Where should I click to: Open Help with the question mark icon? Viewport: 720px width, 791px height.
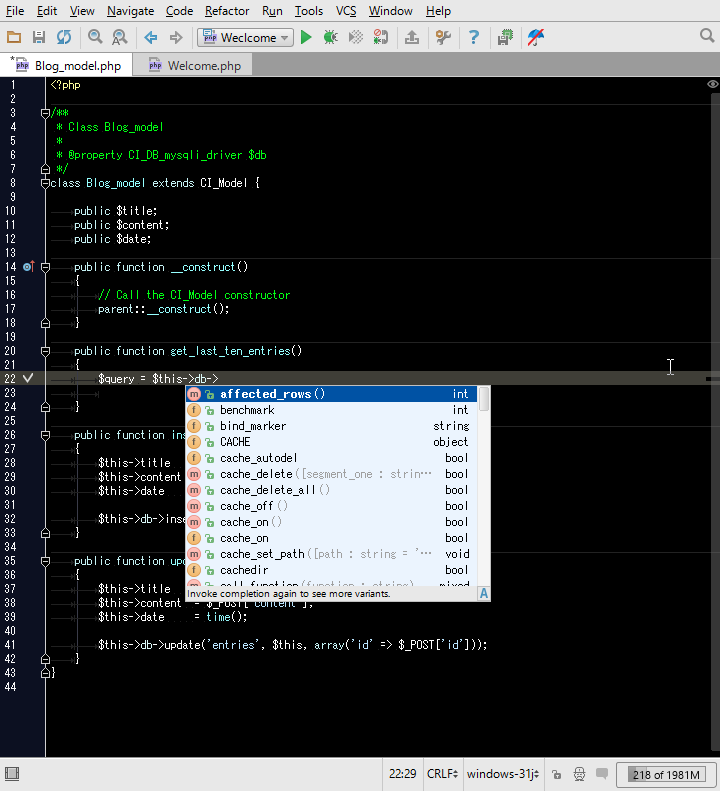coord(474,37)
